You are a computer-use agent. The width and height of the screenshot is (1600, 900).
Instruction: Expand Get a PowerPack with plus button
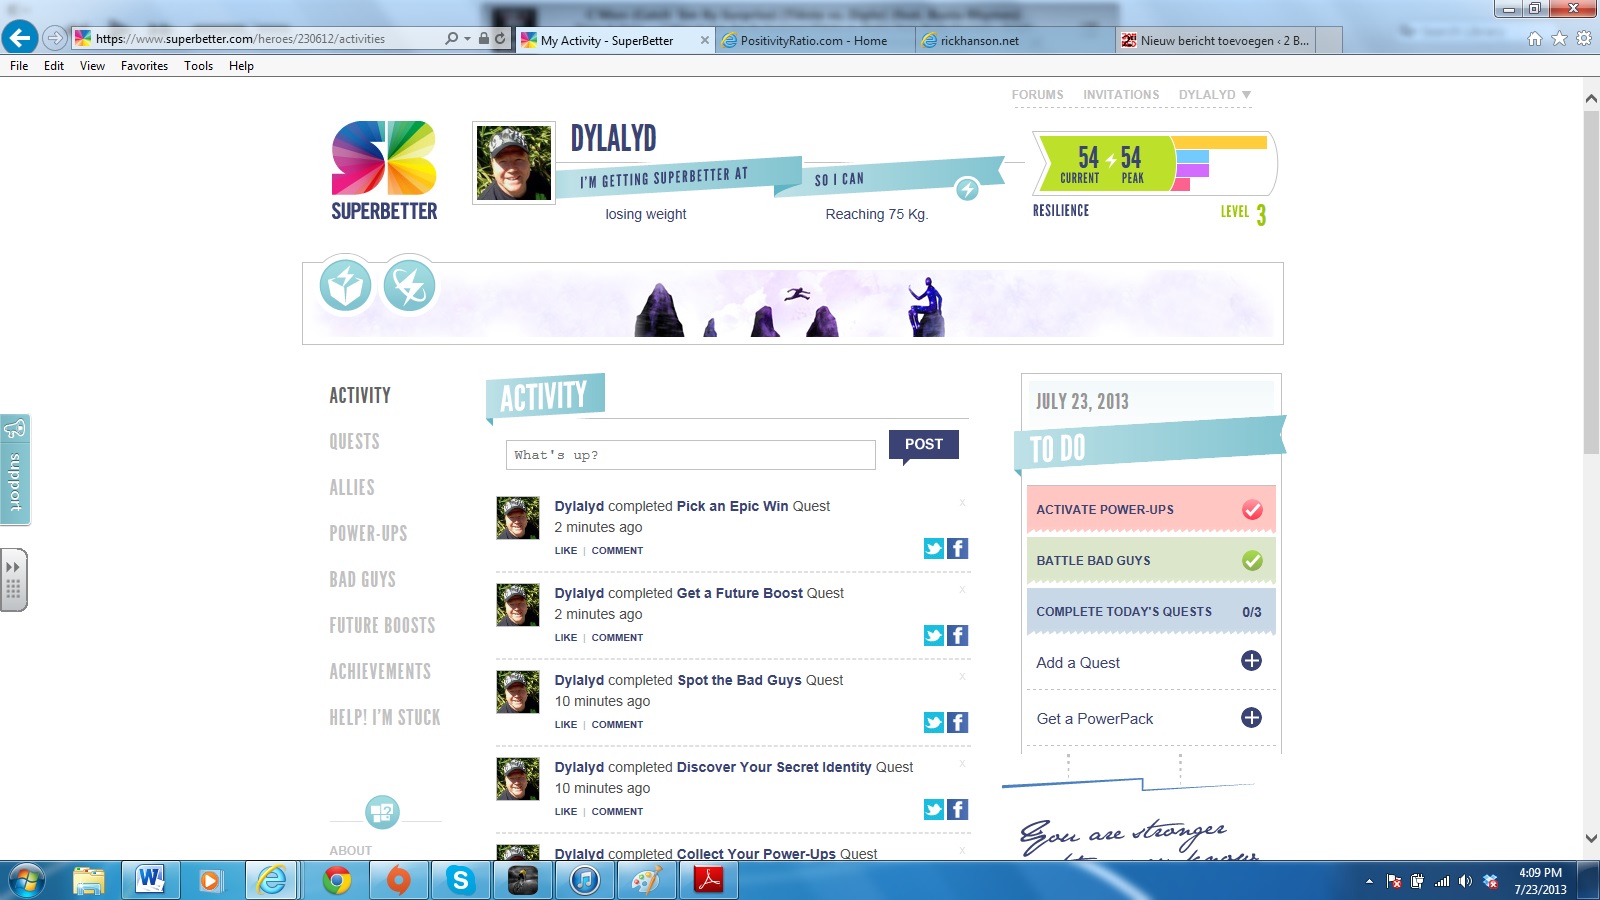1251,718
